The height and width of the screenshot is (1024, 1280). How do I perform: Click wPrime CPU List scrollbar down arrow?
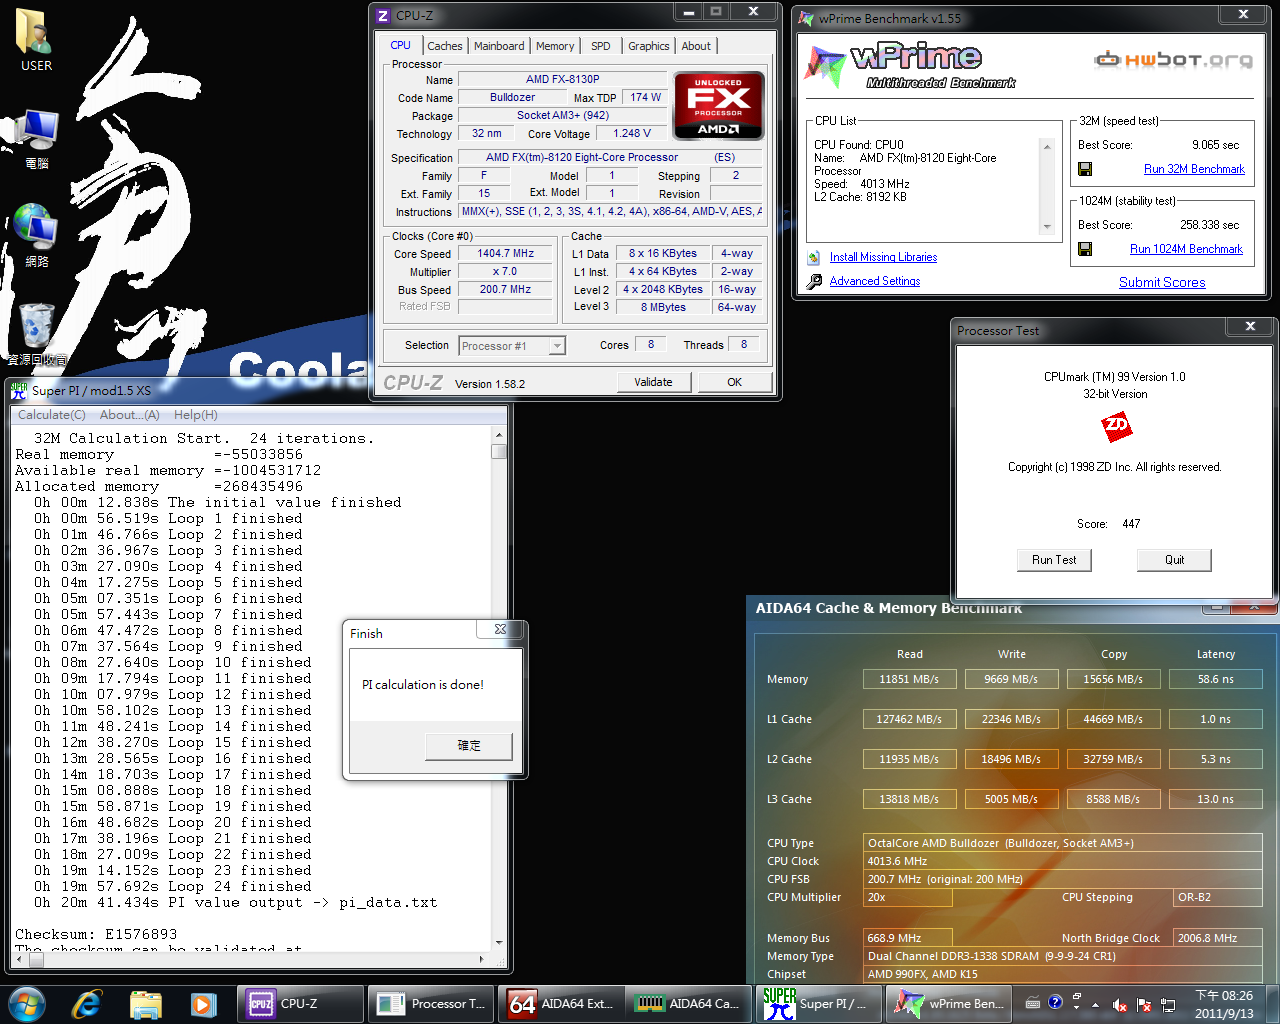coord(1047,227)
